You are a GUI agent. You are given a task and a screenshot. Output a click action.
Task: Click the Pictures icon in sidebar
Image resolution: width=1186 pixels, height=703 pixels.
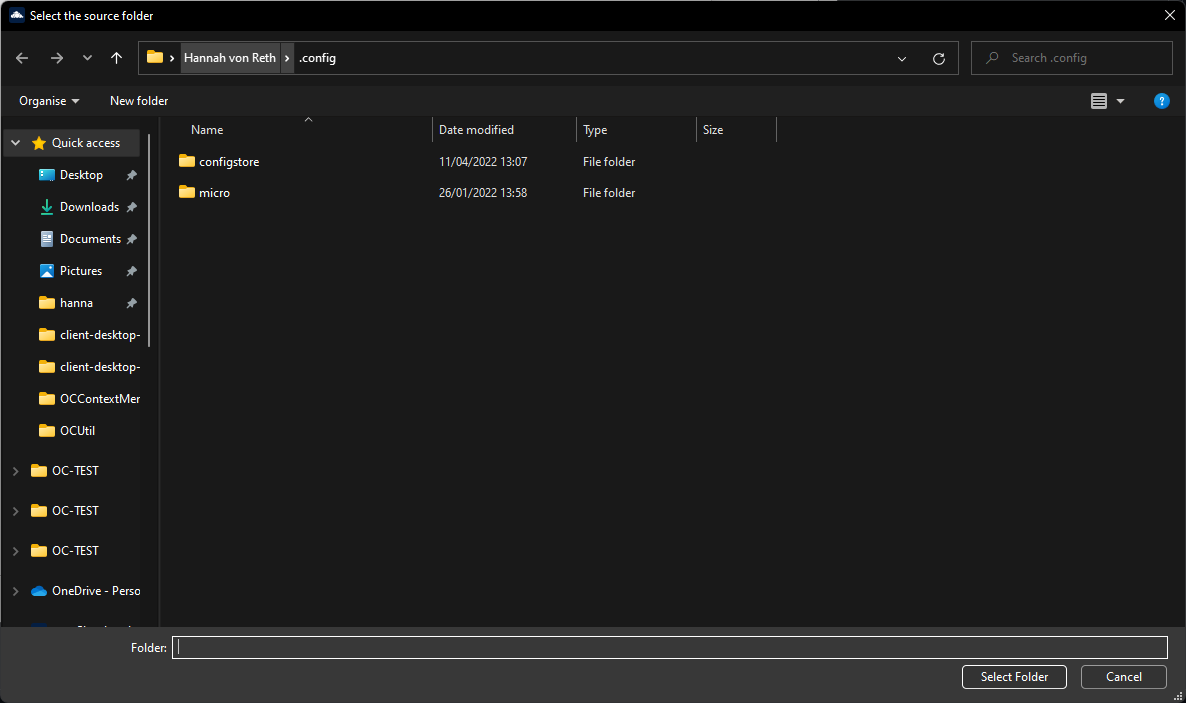click(x=47, y=271)
